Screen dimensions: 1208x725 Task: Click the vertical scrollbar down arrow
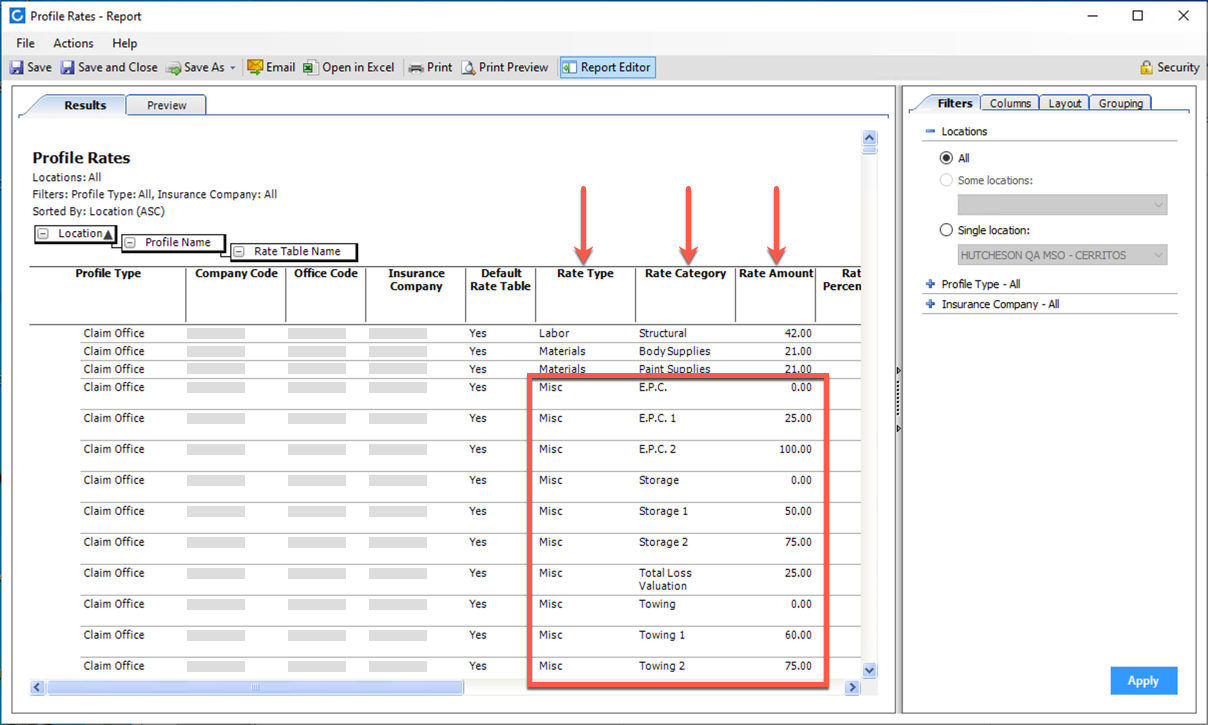click(x=869, y=670)
